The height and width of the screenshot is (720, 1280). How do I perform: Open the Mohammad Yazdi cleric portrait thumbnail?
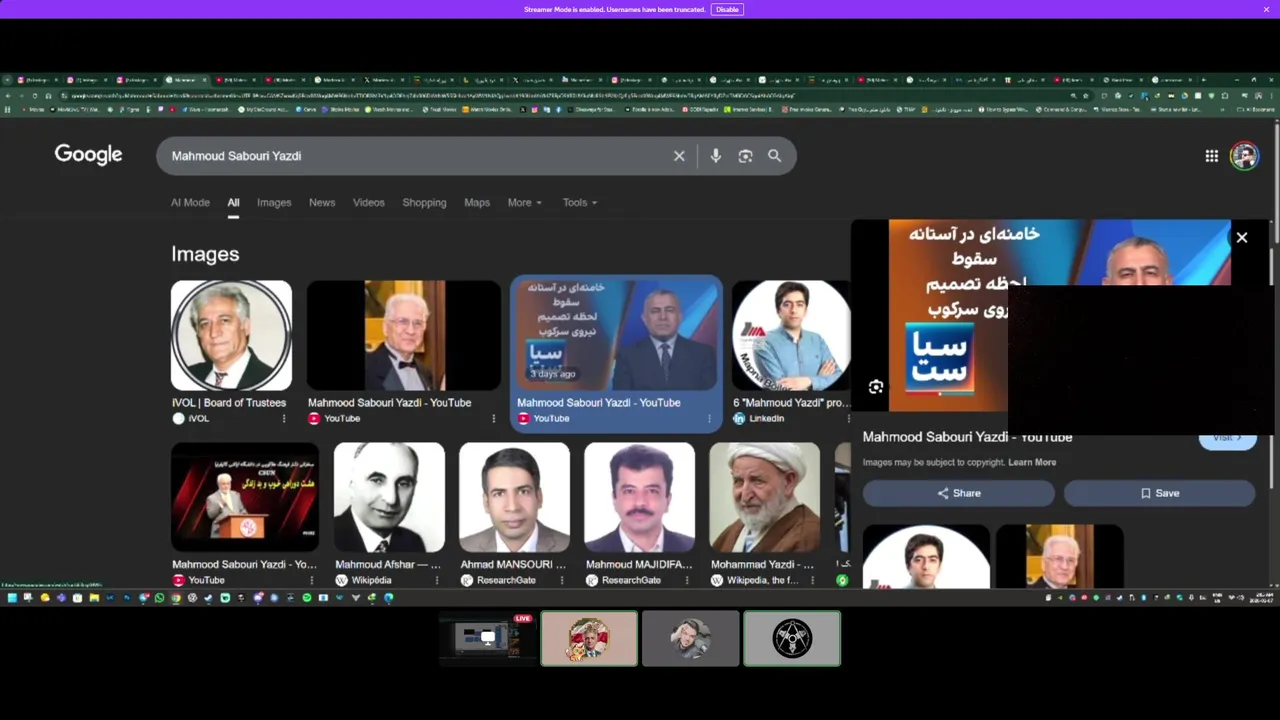[764, 497]
